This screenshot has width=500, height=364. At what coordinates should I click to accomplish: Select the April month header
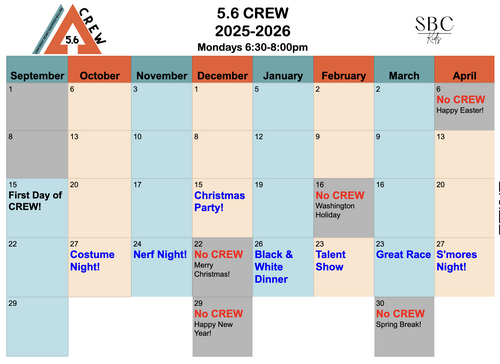point(464,69)
